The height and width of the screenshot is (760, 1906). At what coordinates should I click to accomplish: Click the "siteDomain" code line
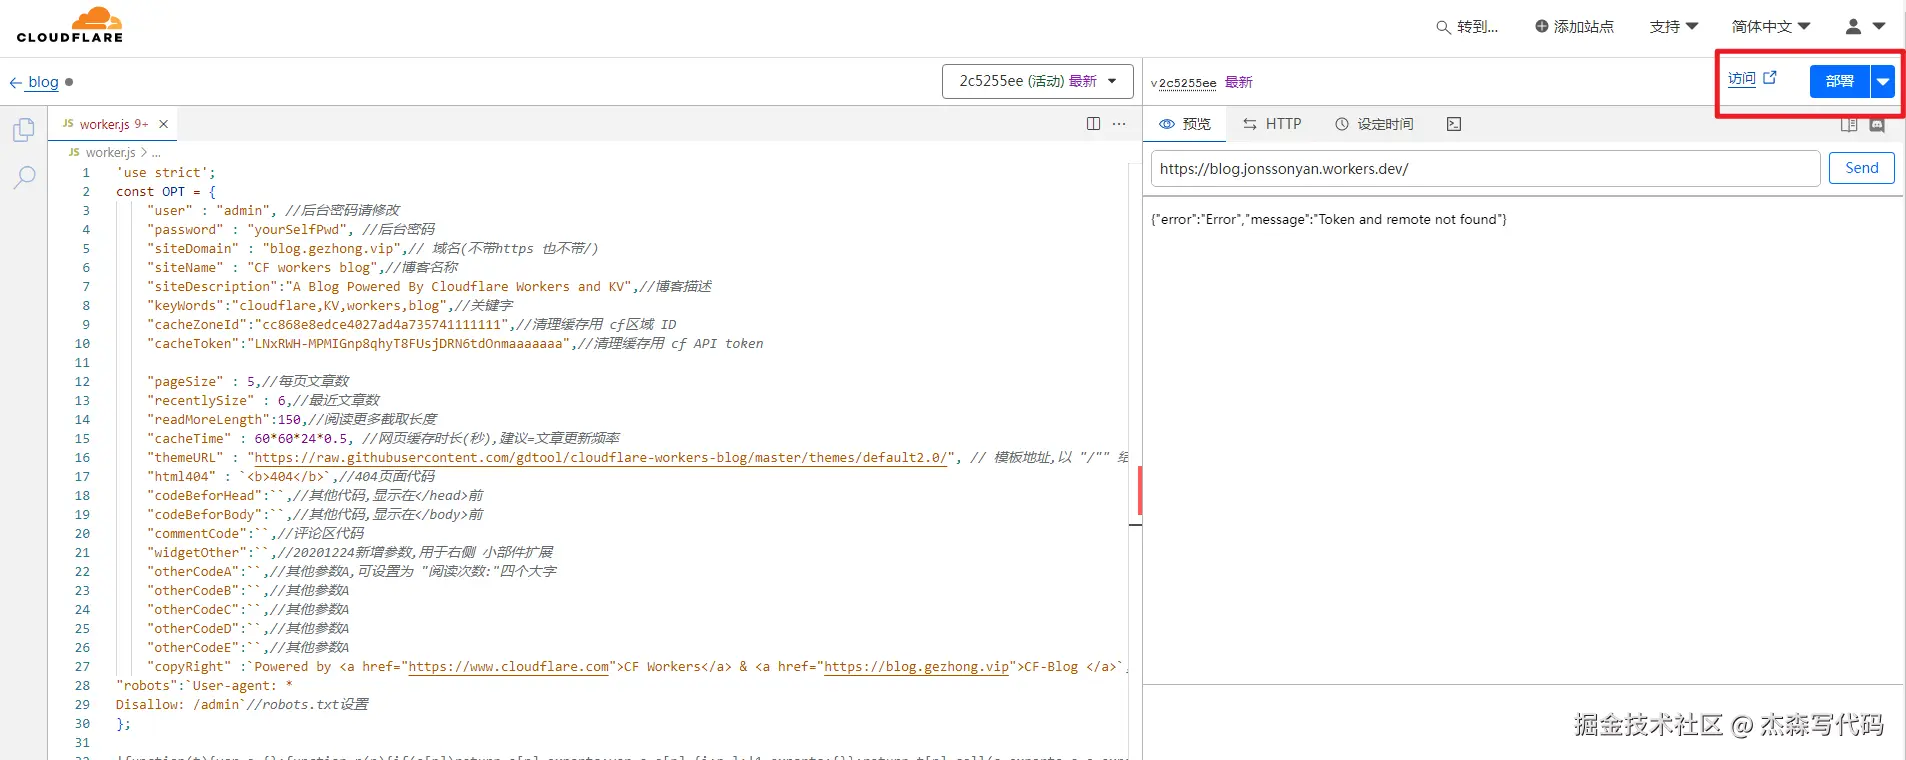click(x=372, y=248)
